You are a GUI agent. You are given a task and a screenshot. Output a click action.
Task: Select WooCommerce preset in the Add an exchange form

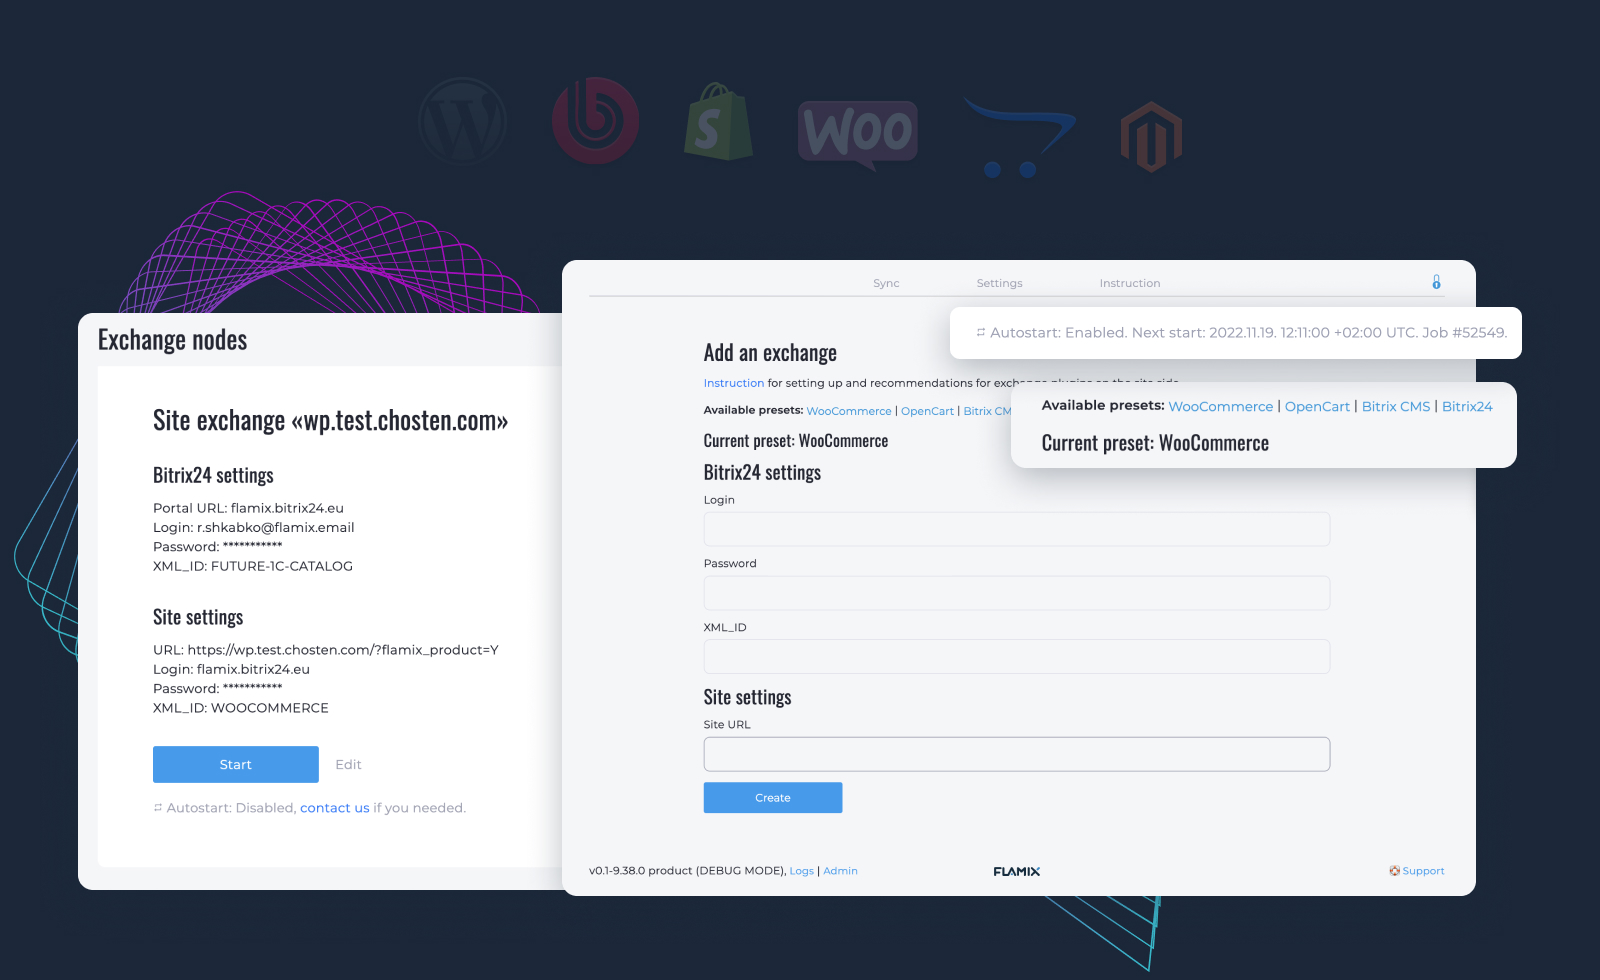click(x=849, y=411)
